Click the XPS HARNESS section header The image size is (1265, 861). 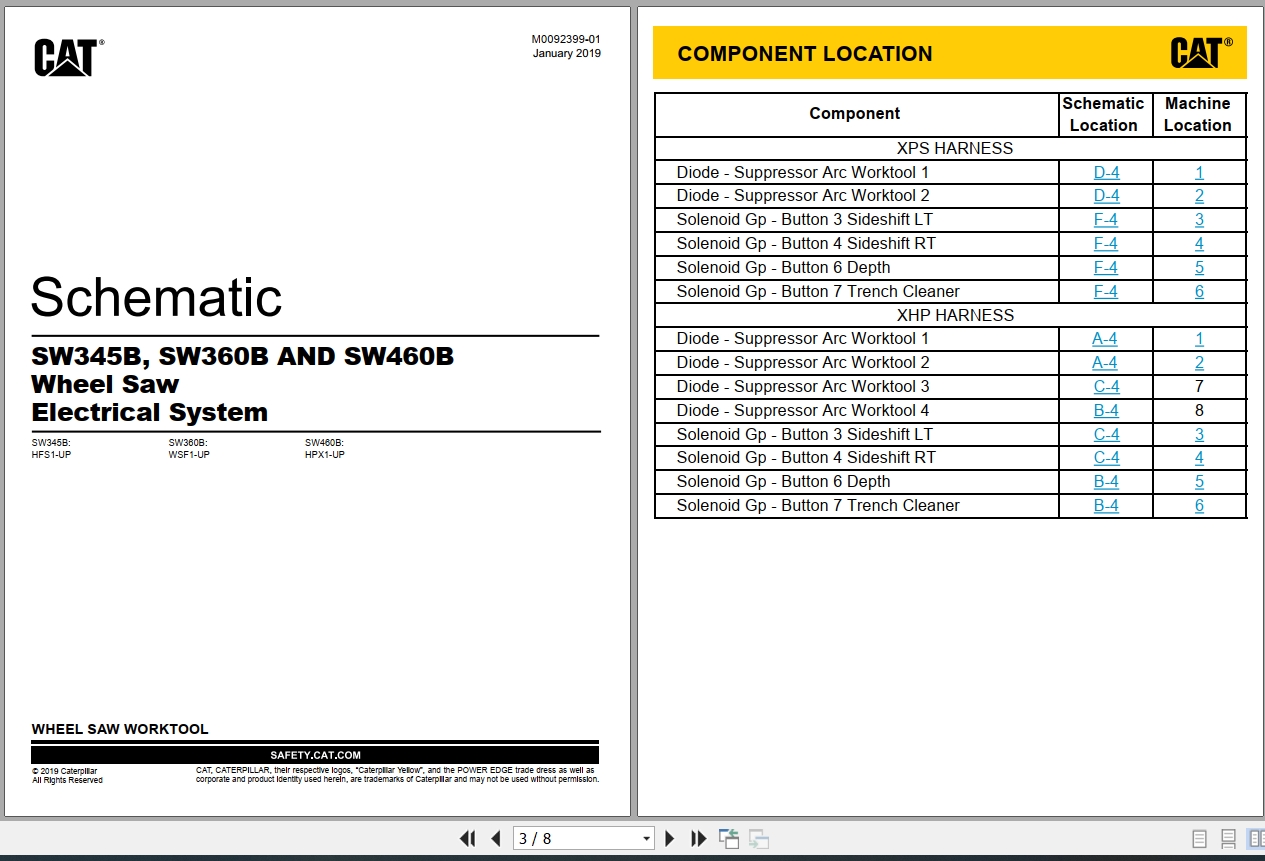point(954,148)
